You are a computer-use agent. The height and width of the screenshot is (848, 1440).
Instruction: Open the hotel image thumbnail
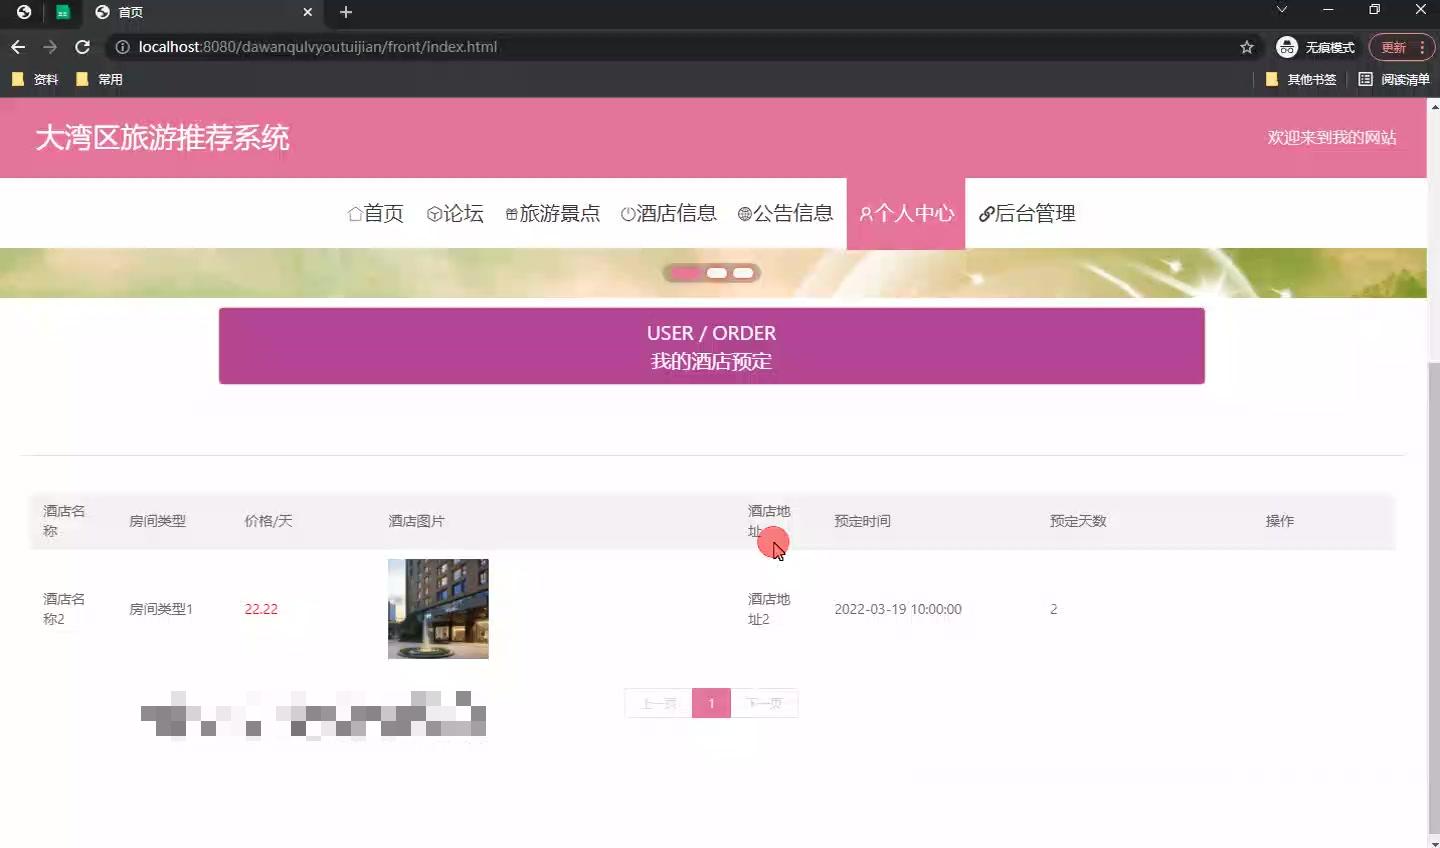pos(438,609)
